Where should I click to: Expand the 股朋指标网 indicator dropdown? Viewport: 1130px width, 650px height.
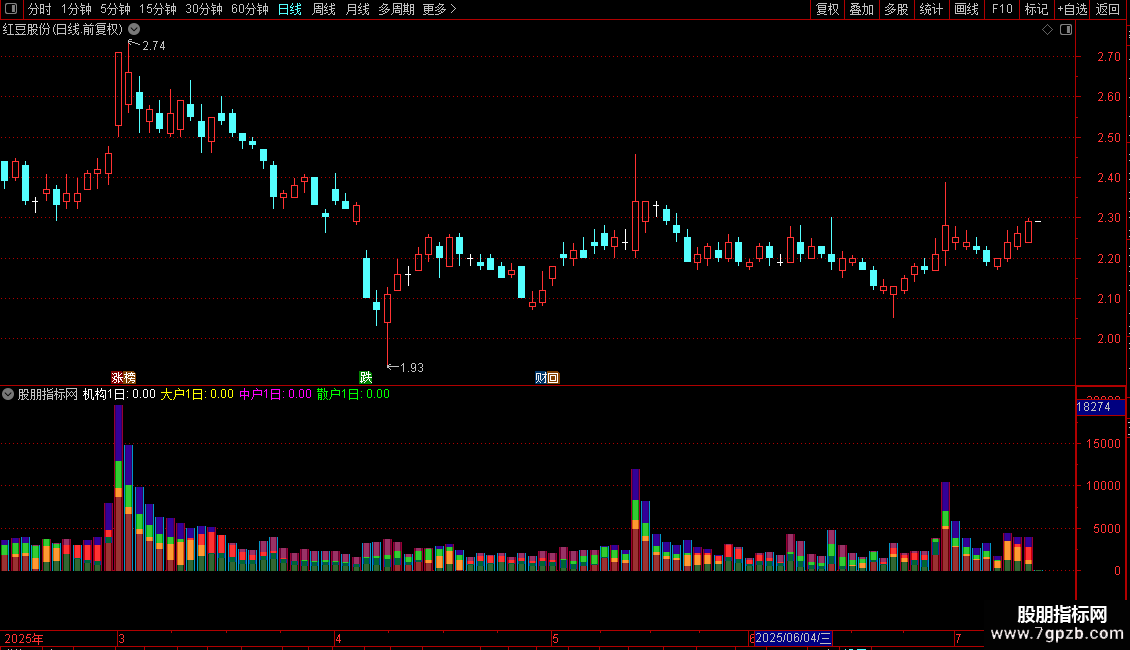coord(8,394)
